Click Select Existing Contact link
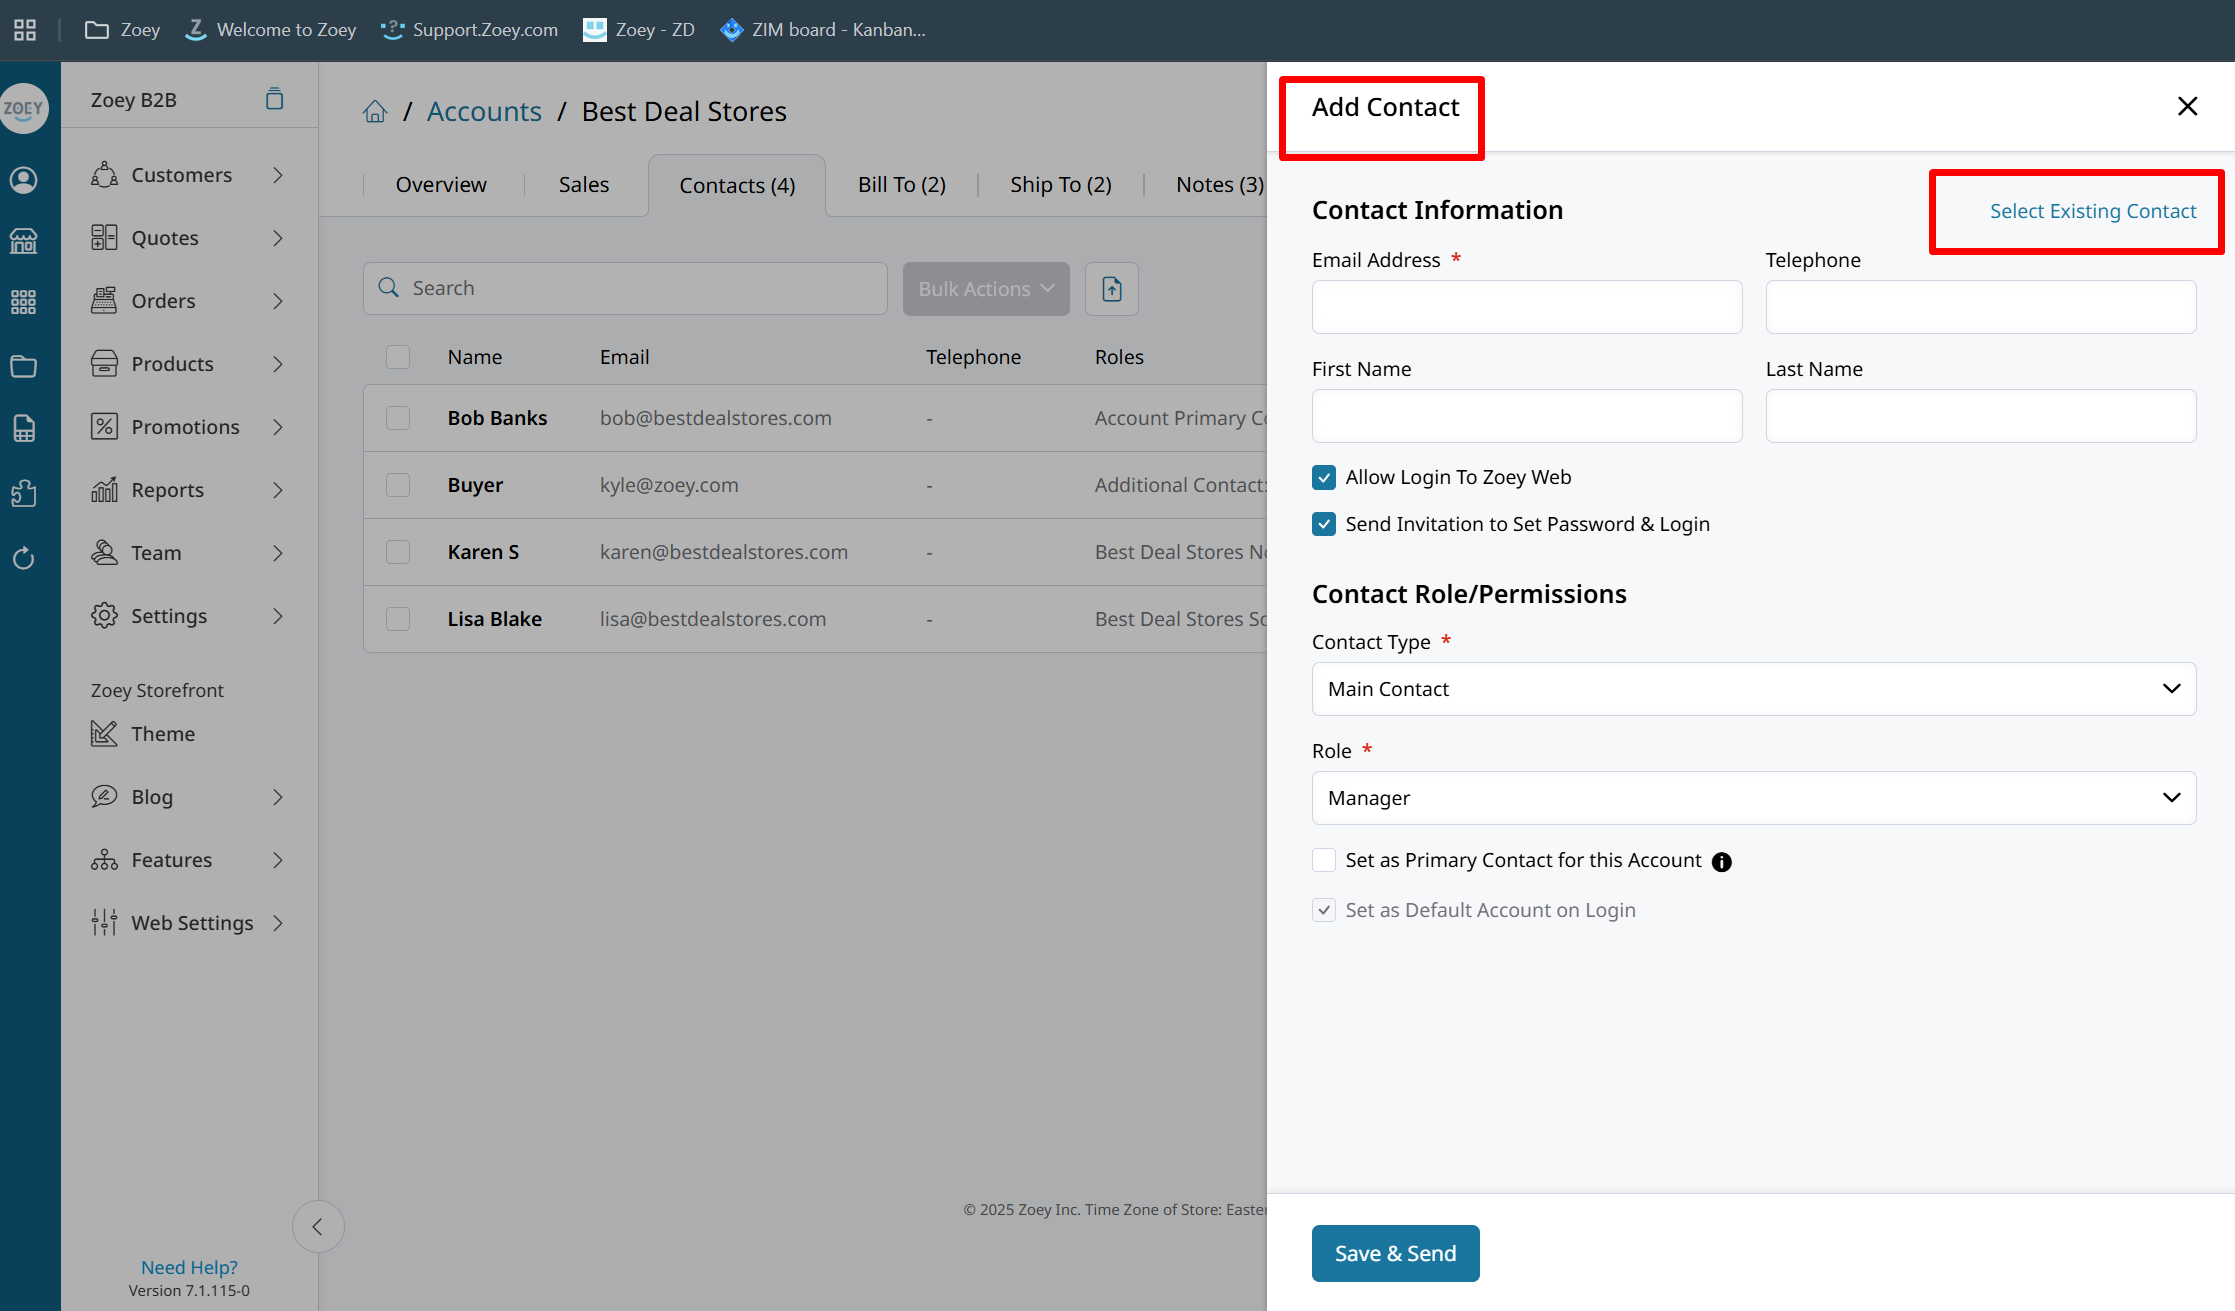This screenshot has height=1311, width=2235. click(x=2093, y=211)
